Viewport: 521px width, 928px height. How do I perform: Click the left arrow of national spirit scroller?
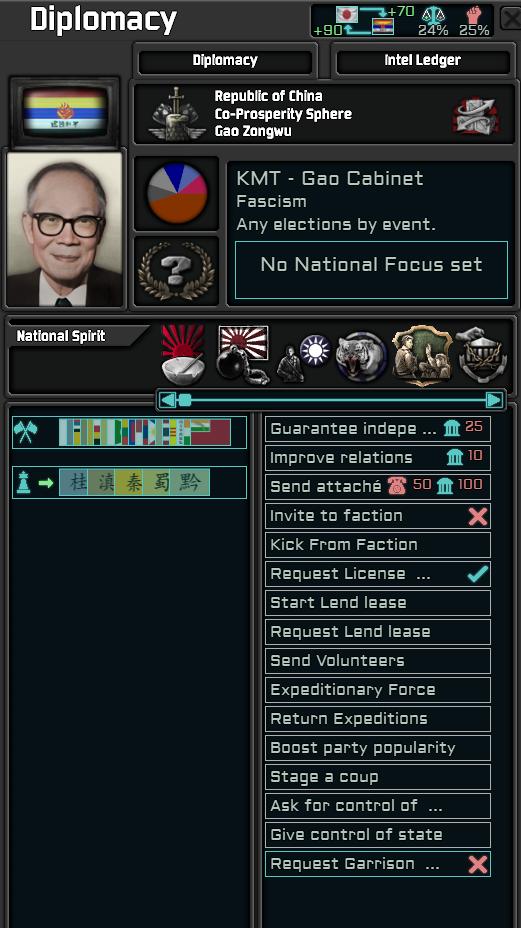[168, 400]
